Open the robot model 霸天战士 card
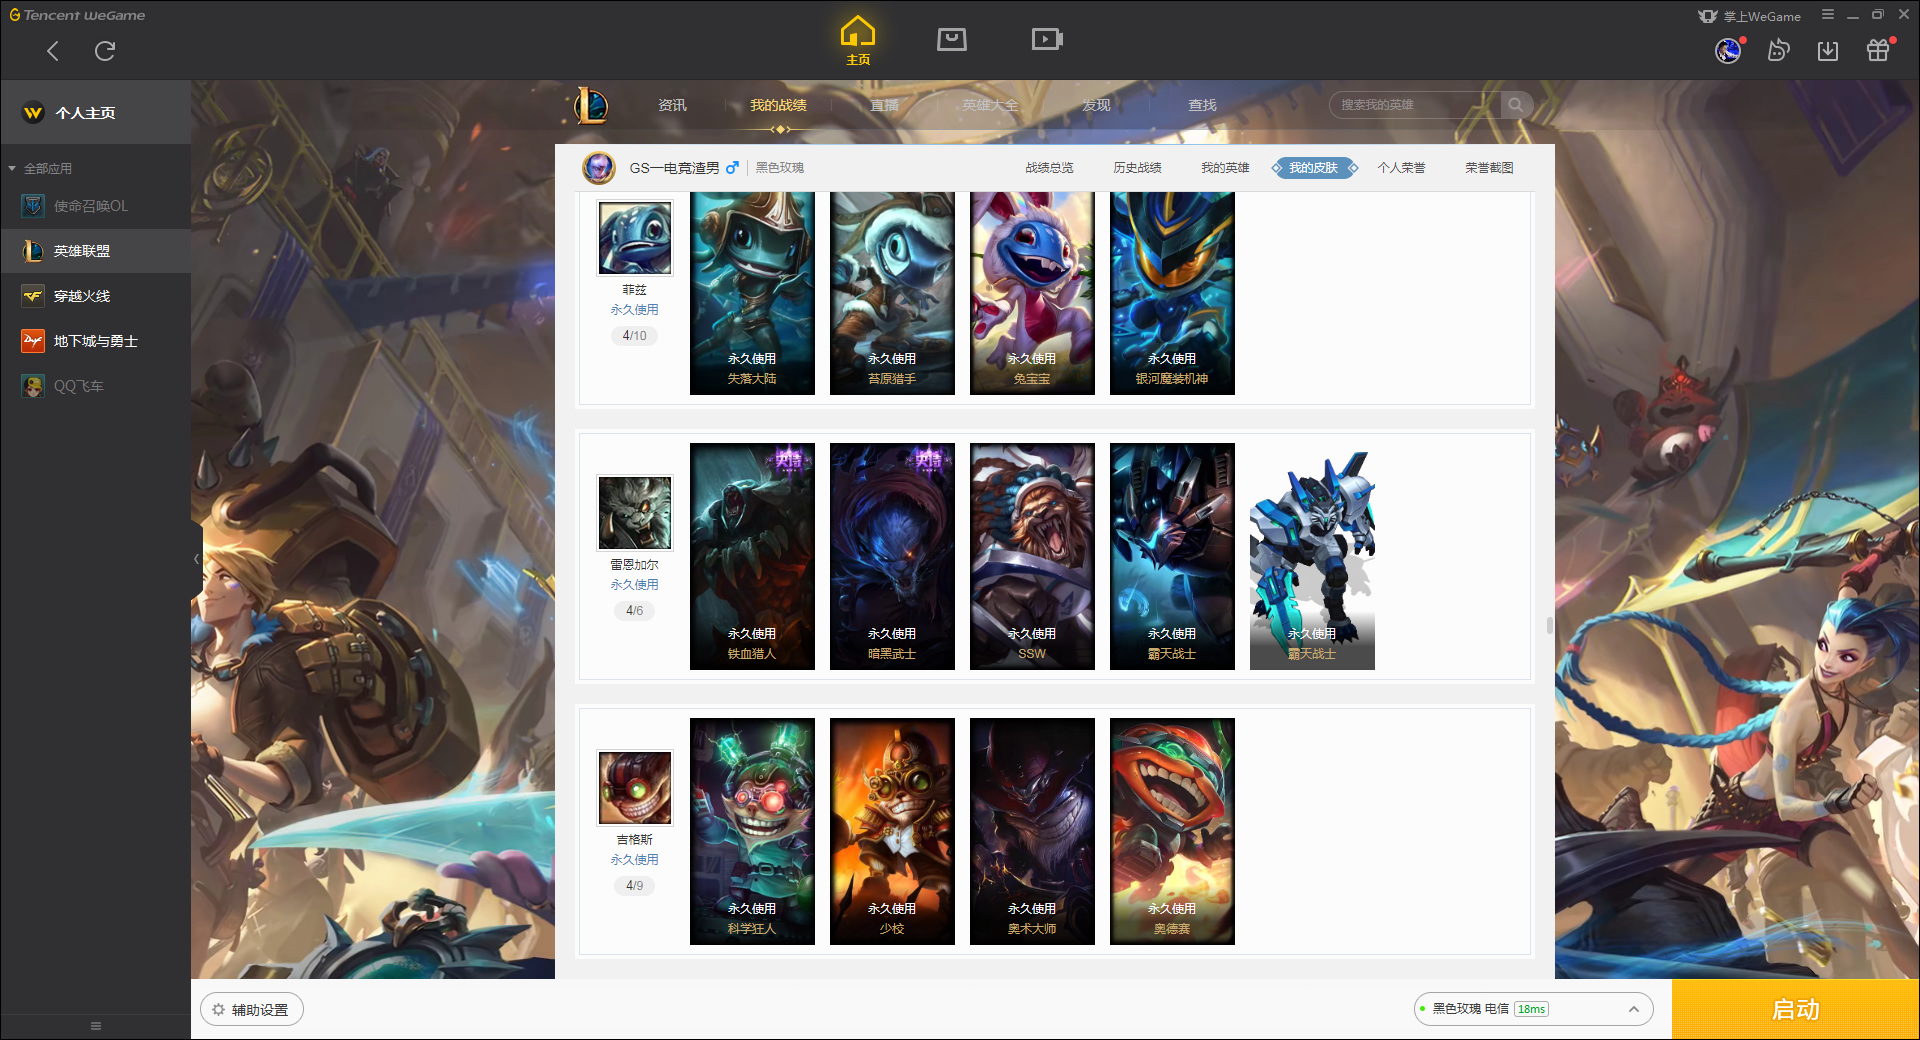The image size is (1920, 1040). (1312, 556)
